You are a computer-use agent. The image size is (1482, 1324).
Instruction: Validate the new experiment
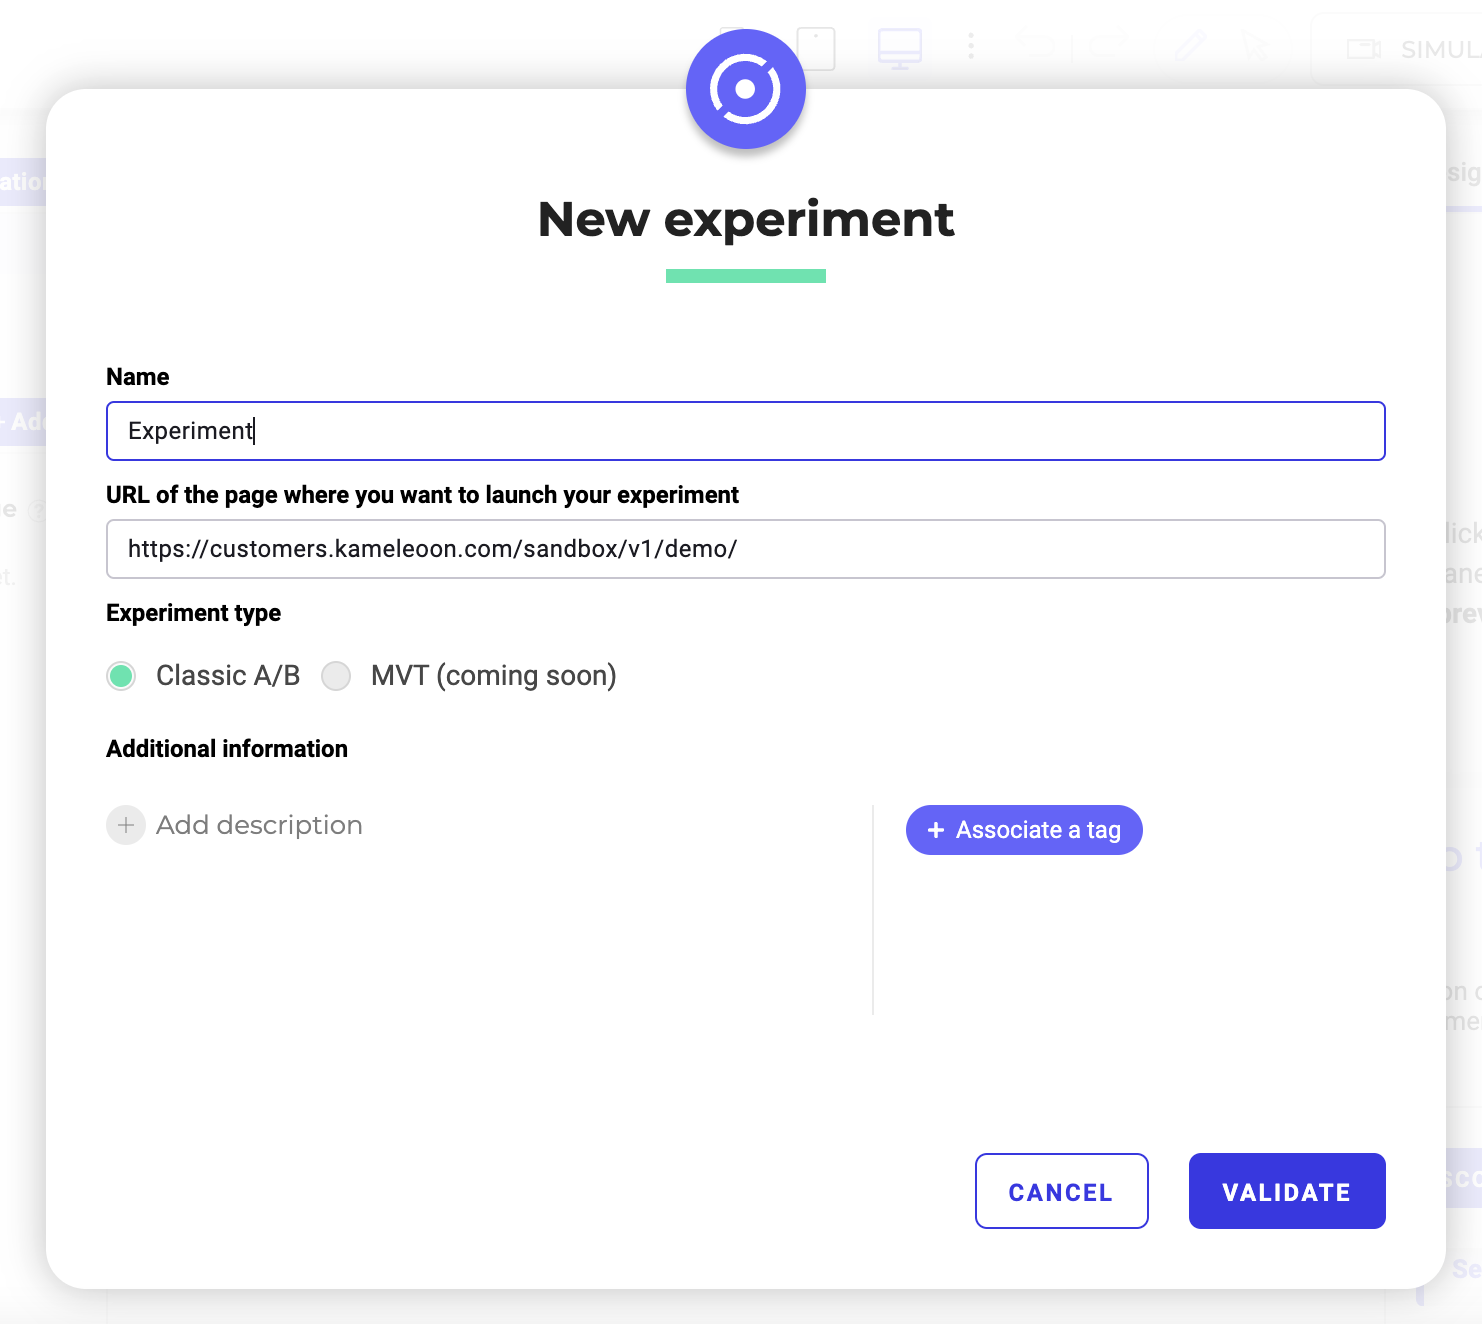[x=1287, y=1191]
